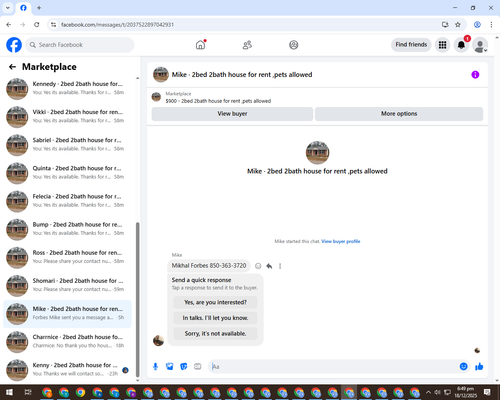
Task: Open more options dots beside Mike's message
Action: click(x=280, y=266)
